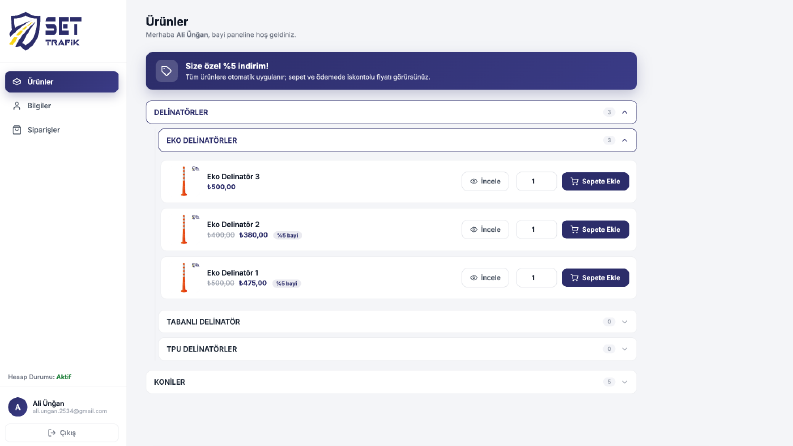Viewport: 793px width, 446px height.
Task: Click the DELİNATÖRLER chevron arrow
Action: 625,112
